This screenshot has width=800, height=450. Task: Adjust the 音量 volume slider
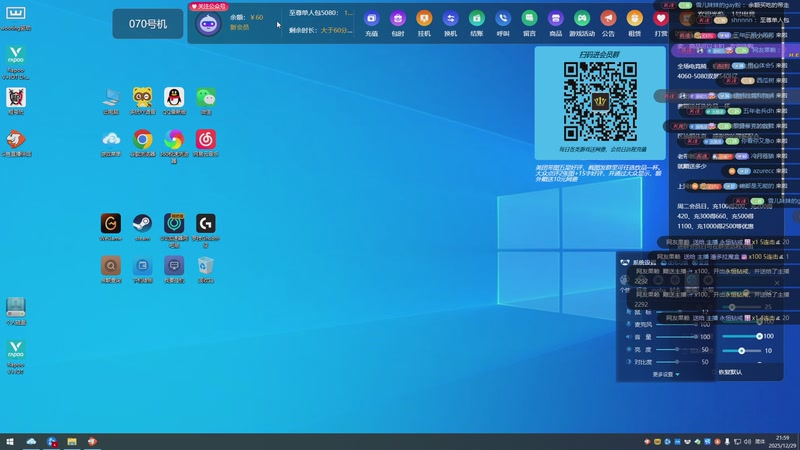click(677, 337)
